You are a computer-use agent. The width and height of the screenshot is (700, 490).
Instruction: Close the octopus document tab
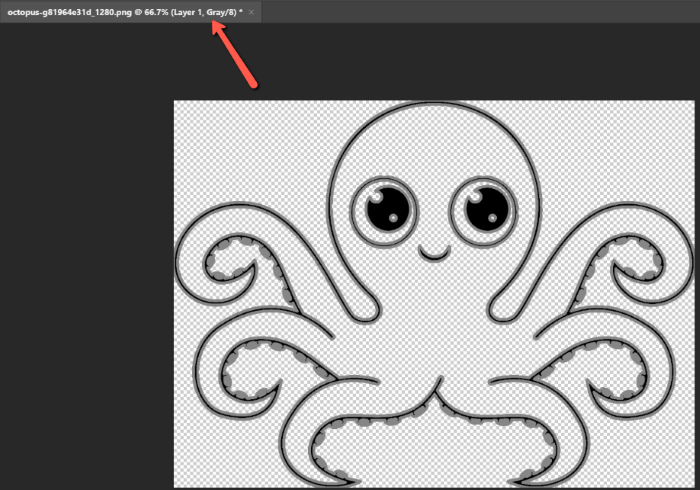tap(252, 11)
